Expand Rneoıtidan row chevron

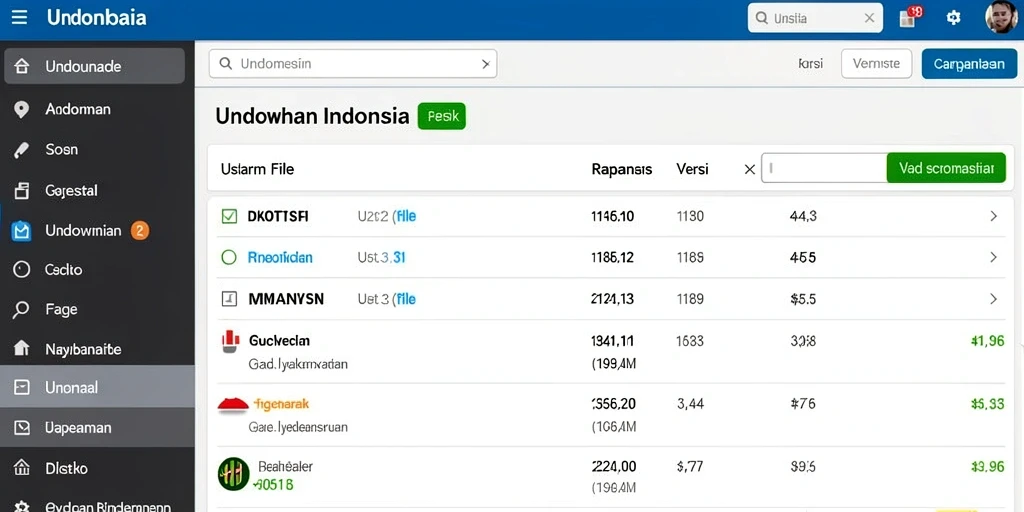click(993, 257)
